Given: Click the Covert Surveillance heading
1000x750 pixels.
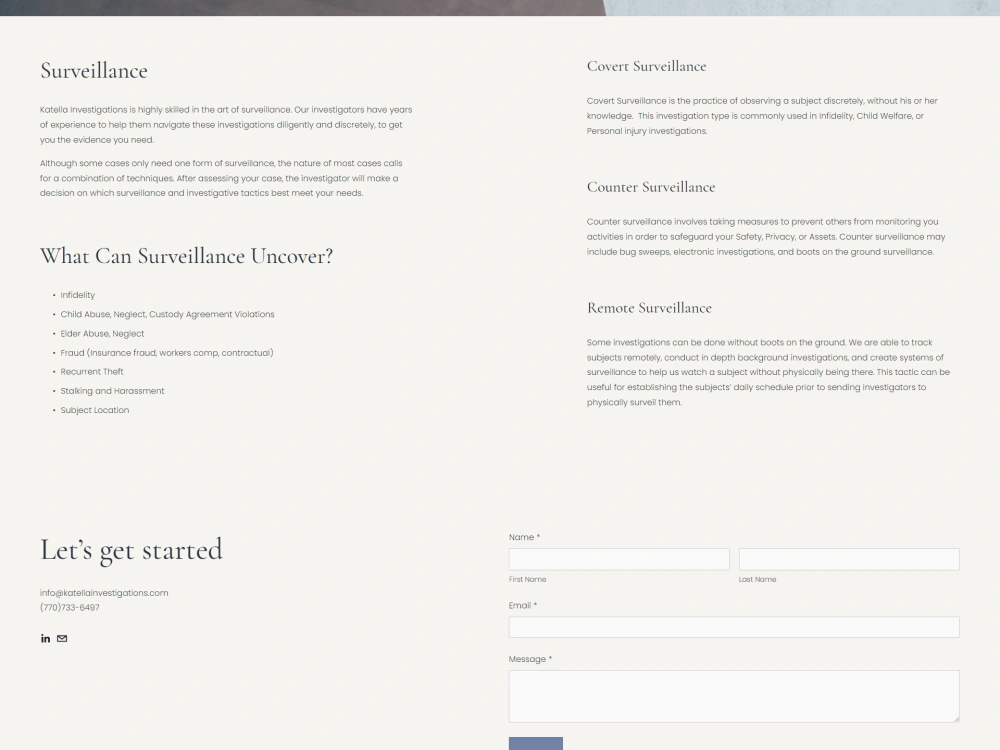Looking at the screenshot, I should [x=646, y=66].
